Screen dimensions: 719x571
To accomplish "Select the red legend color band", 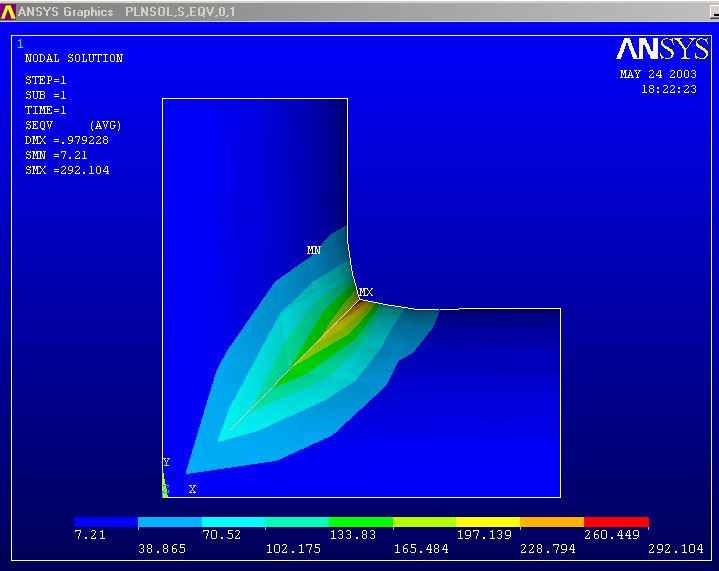I will (616, 522).
